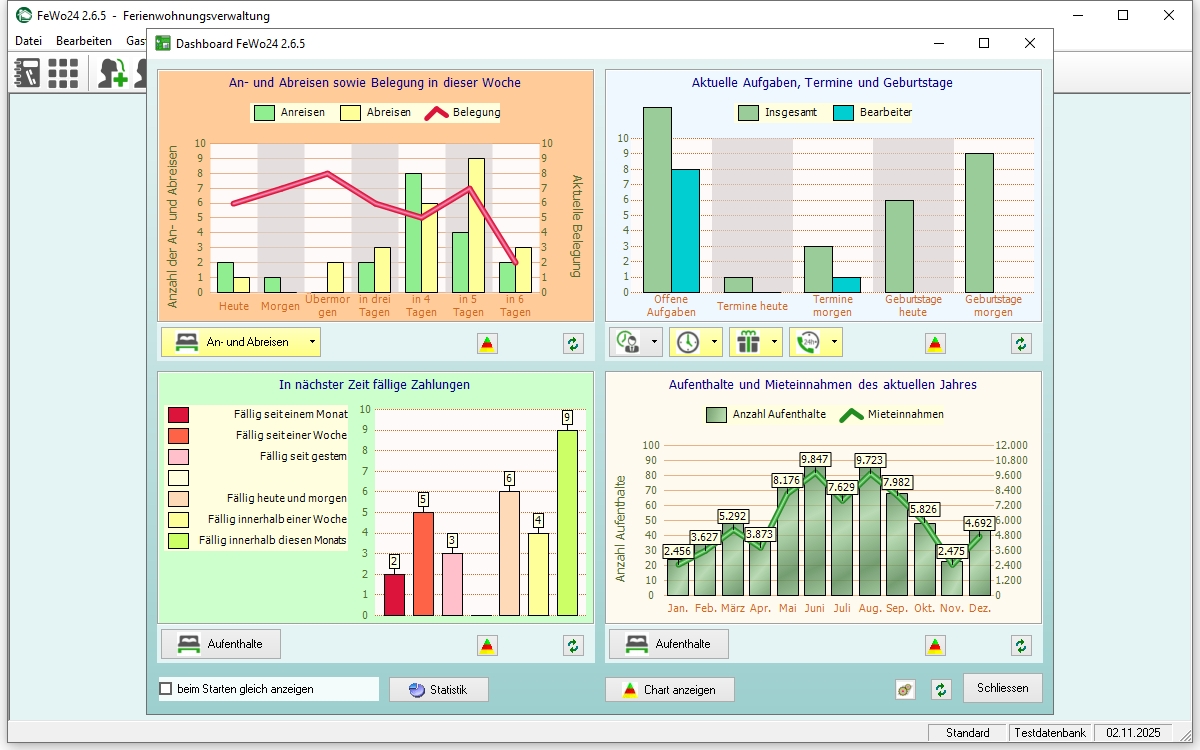
Task: Refresh the due payments chart
Action: (x=573, y=646)
